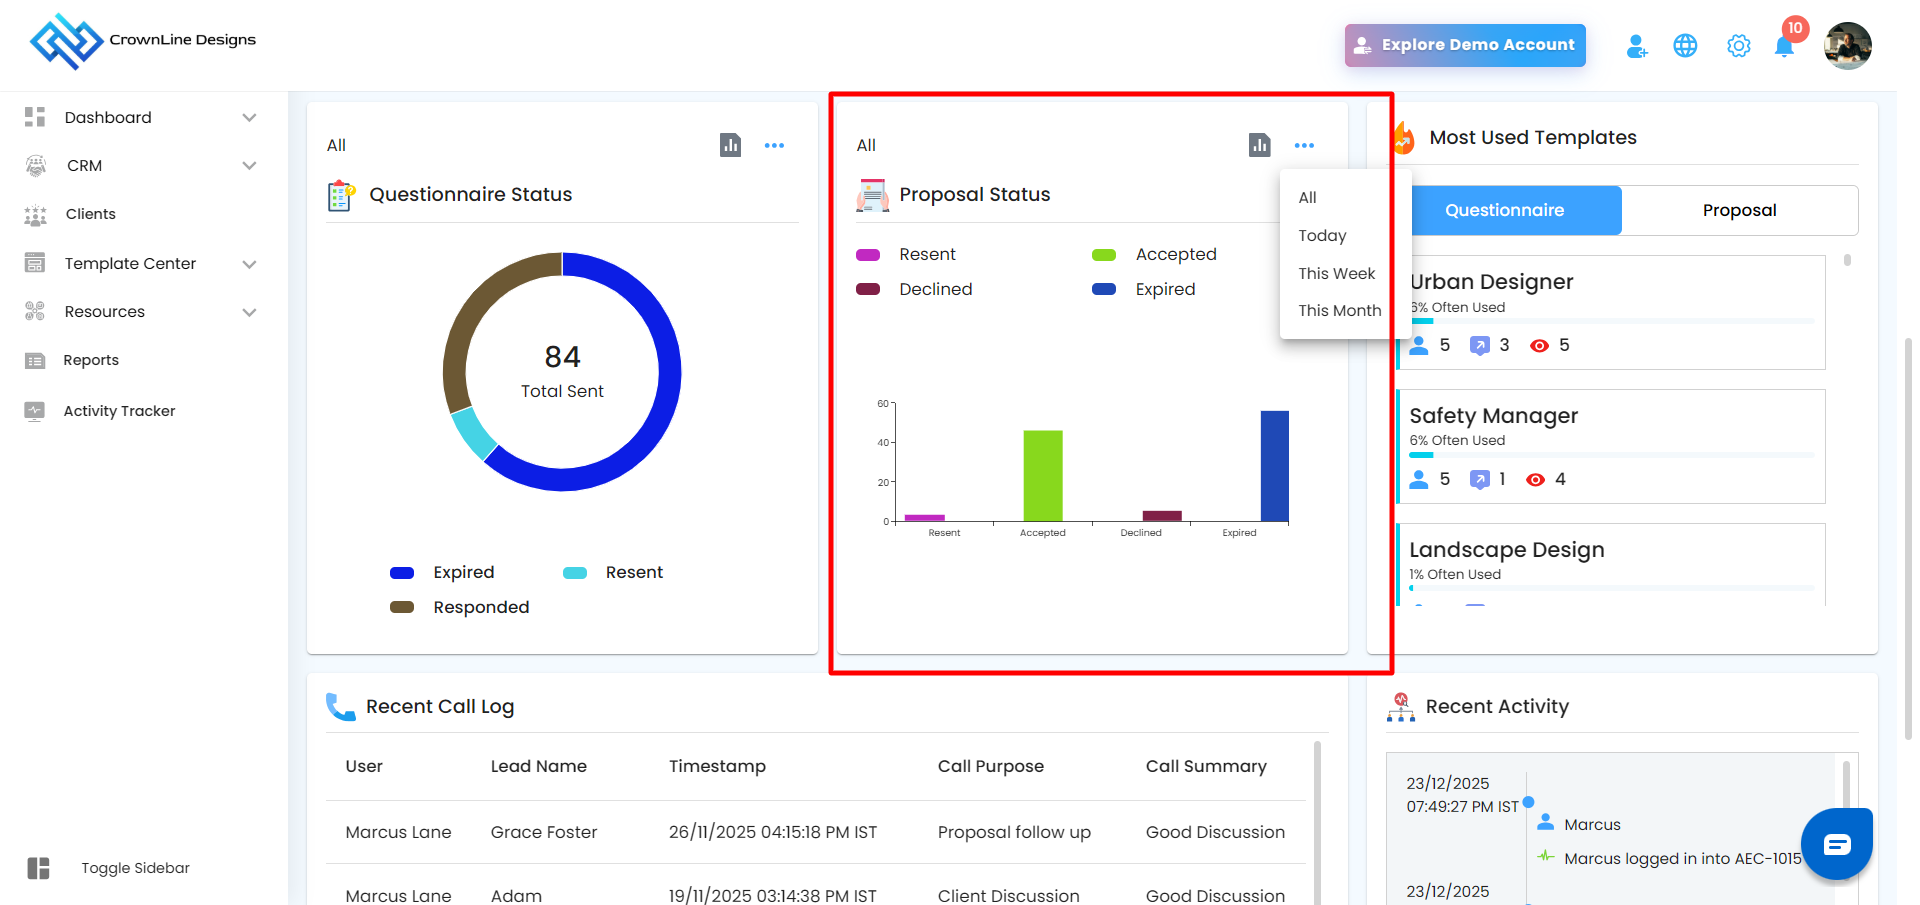Toggle Responded legend in Questionnaire Status

[460, 607]
